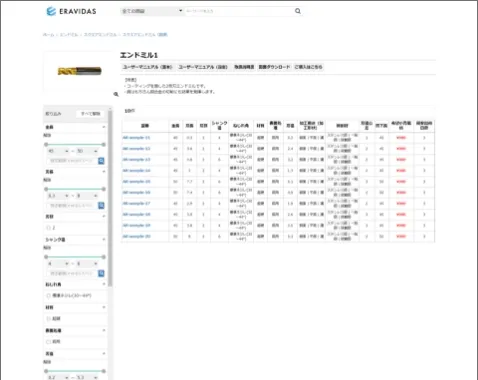Open the ダウンロード tab
Screen dimensions: 478x380
(274, 67)
